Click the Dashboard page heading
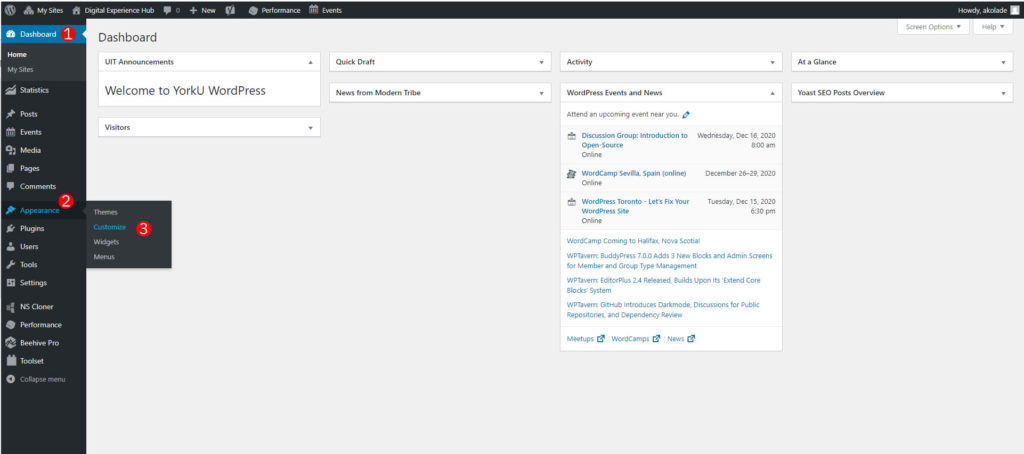Screen dimensions: 1024x454 click(127, 37)
